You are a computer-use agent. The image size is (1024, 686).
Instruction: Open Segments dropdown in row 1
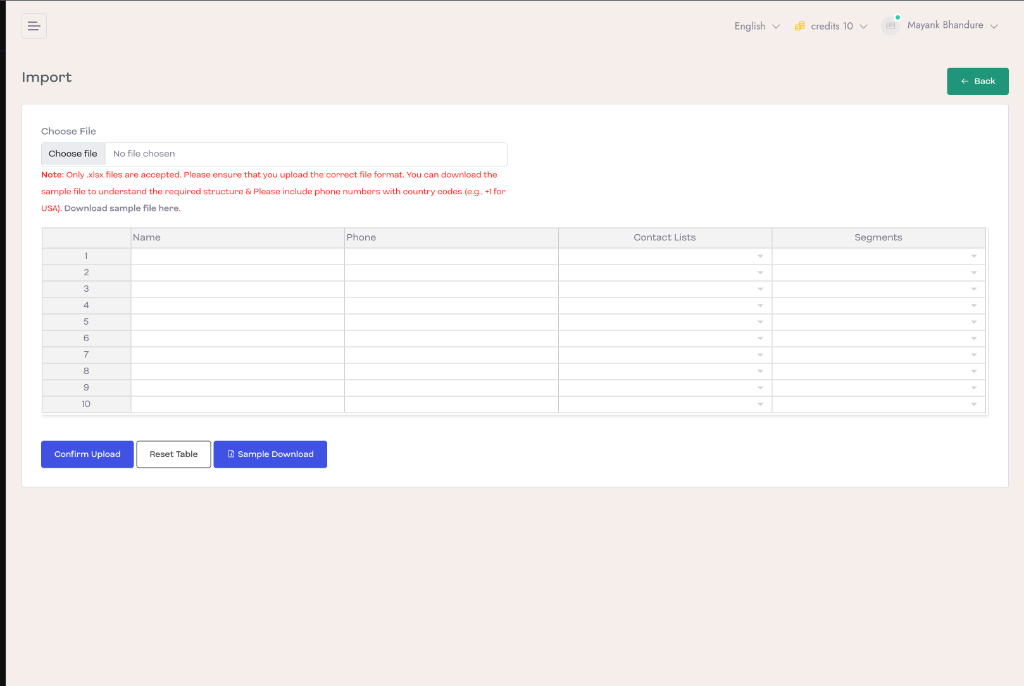pos(974,257)
